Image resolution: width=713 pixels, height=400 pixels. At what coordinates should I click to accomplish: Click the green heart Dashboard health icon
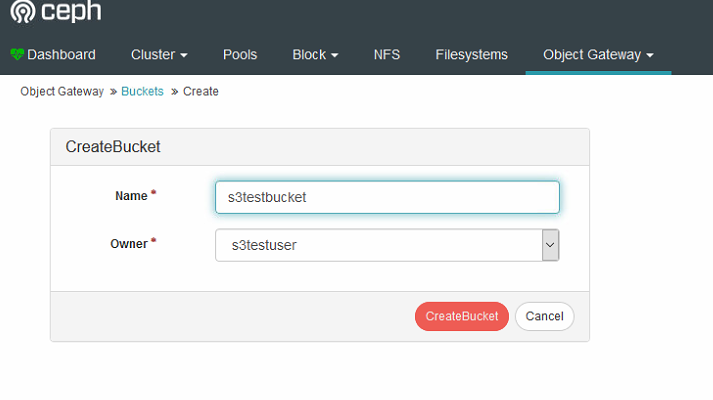[x=17, y=55]
